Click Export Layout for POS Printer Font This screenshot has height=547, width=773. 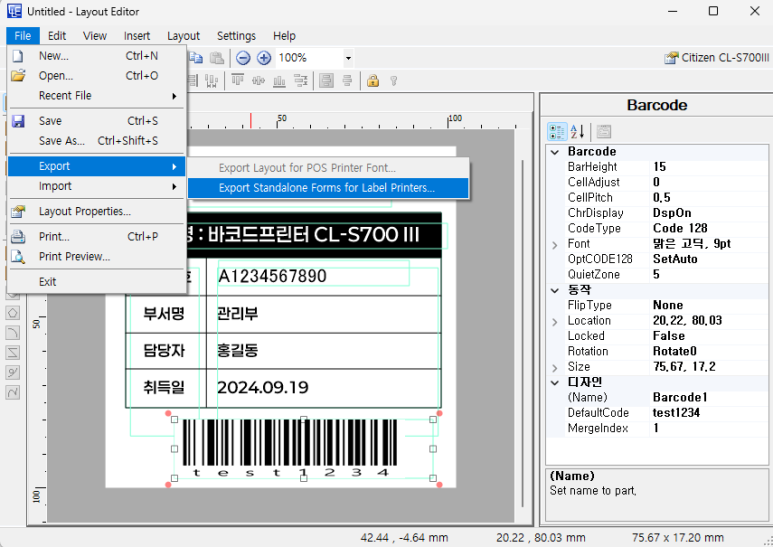point(328,168)
